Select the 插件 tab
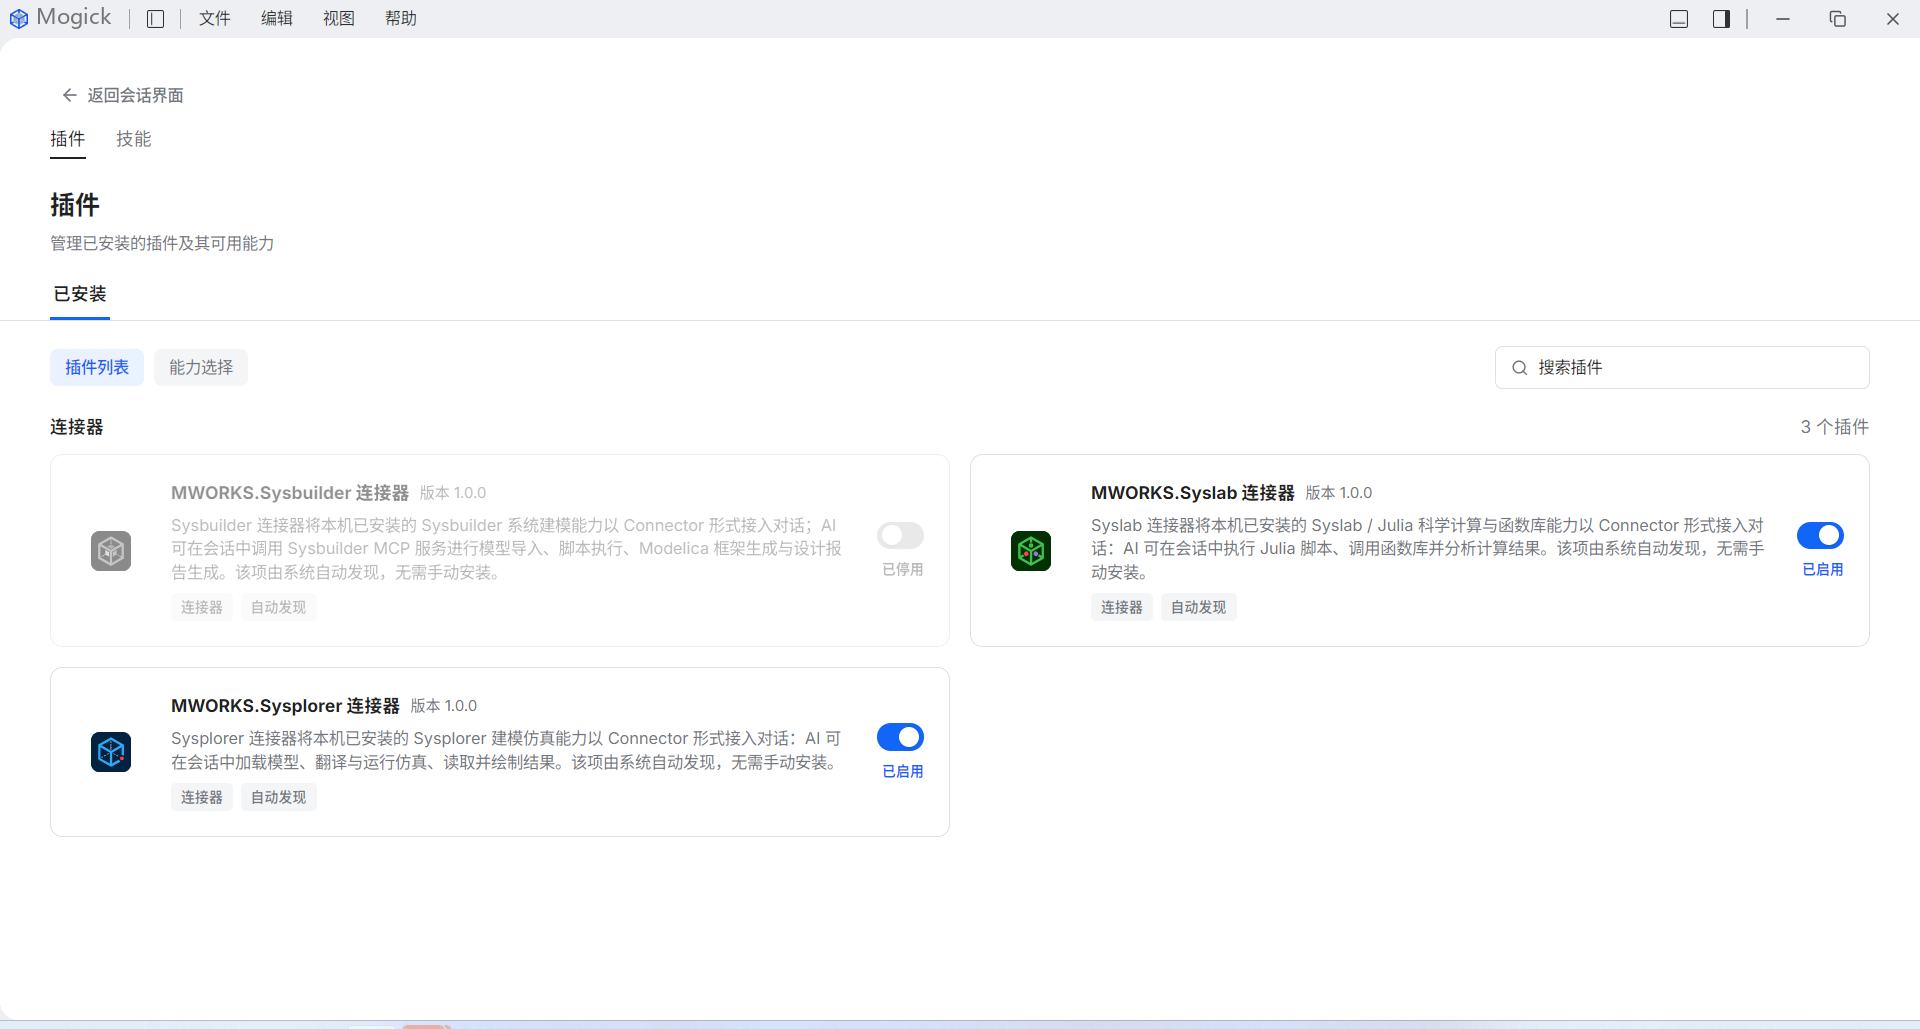The width and height of the screenshot is (1920, 1029). (68, 139)
